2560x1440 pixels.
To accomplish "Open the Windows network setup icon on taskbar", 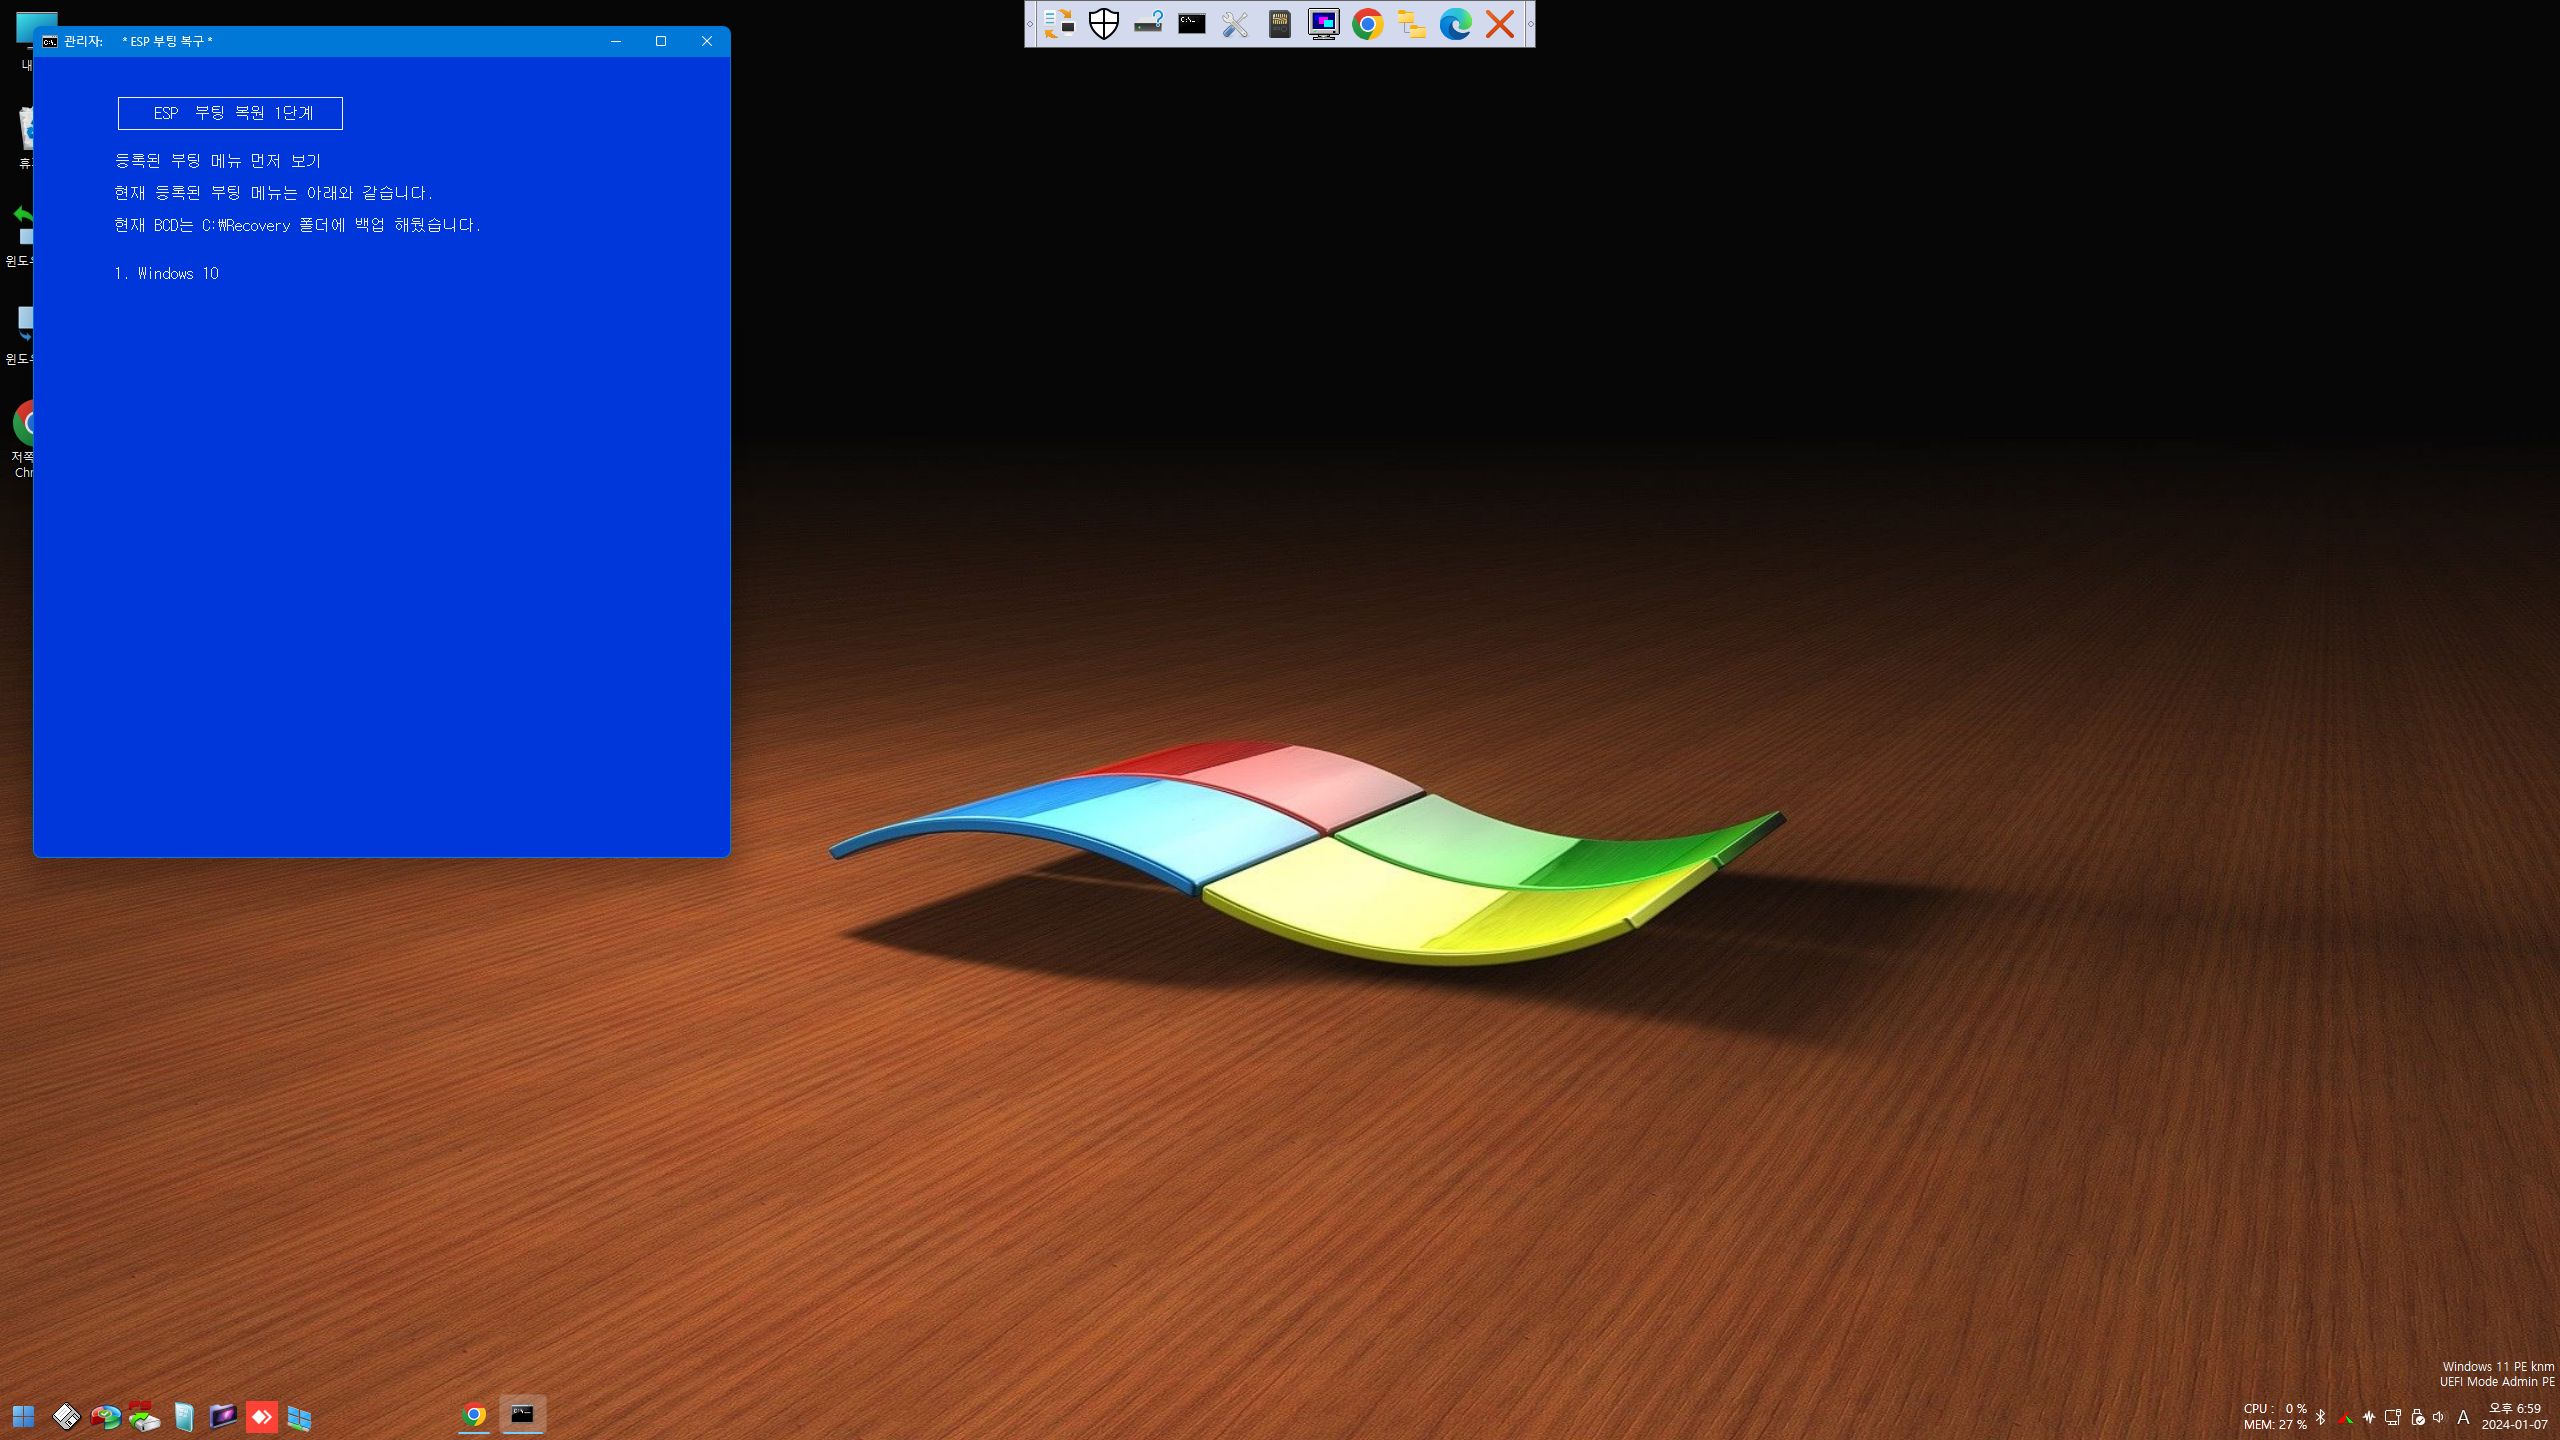I will tap(300, 1417).
